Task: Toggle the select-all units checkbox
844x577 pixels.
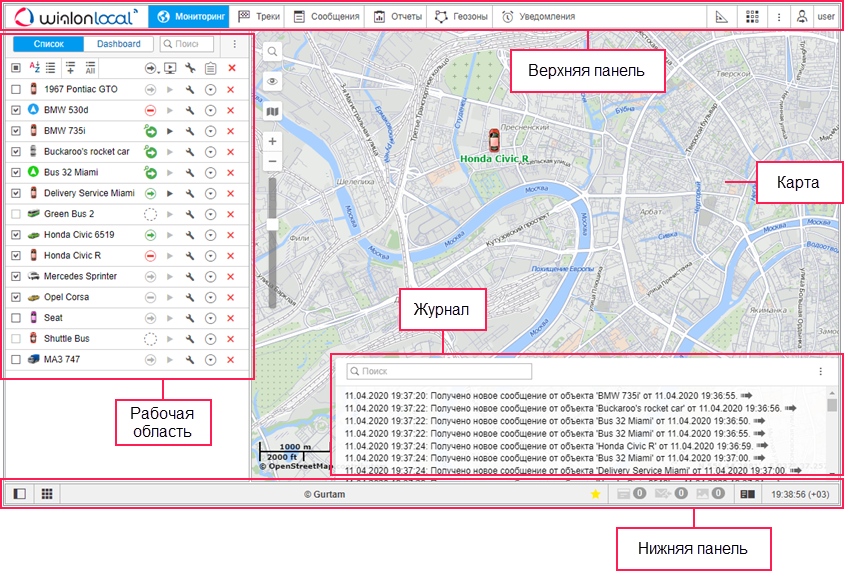Action: click(16, 68)
